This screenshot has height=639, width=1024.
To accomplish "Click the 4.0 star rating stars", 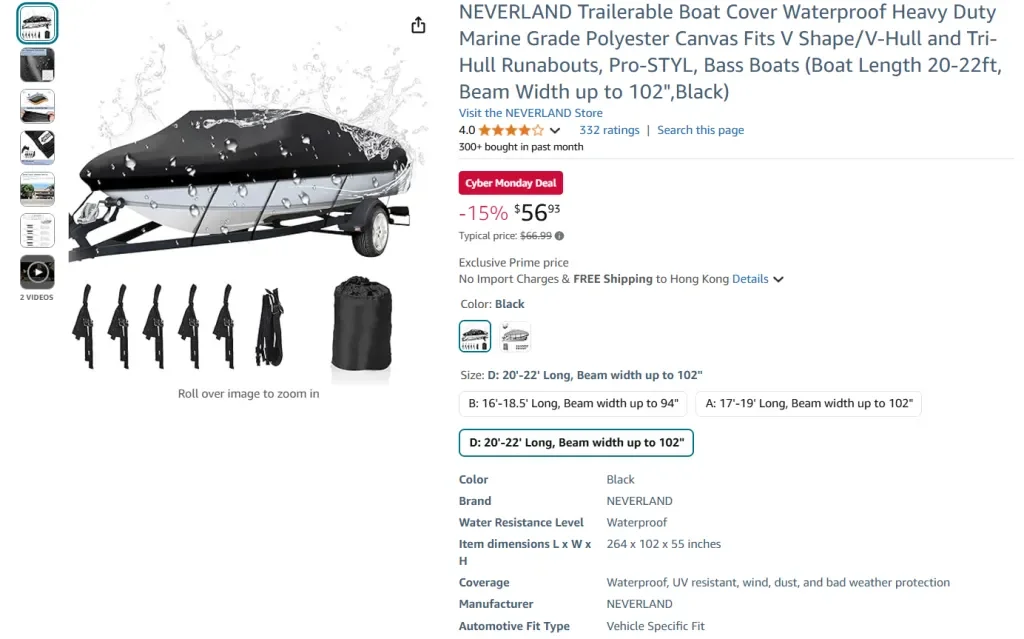I will coord(509,130).
